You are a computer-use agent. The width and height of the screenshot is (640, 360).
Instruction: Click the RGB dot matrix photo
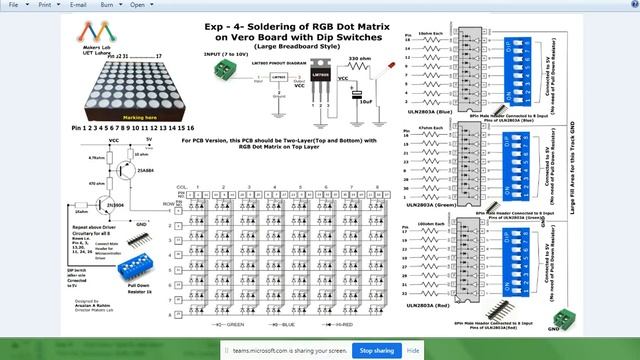(135, 91)
